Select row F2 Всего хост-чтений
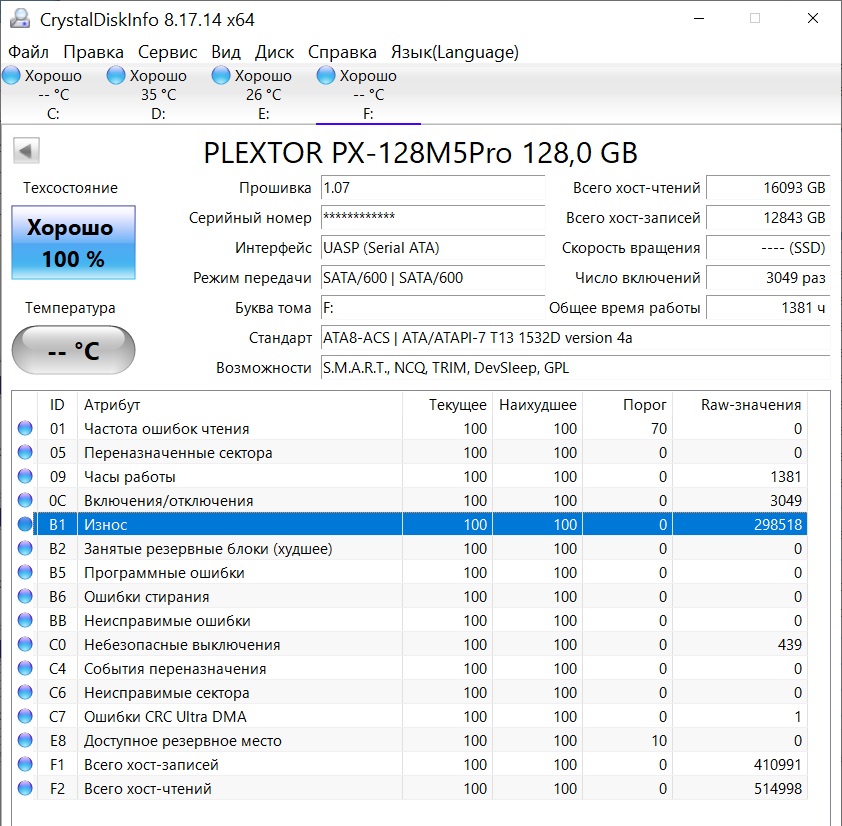 click(x=410, y=788)
